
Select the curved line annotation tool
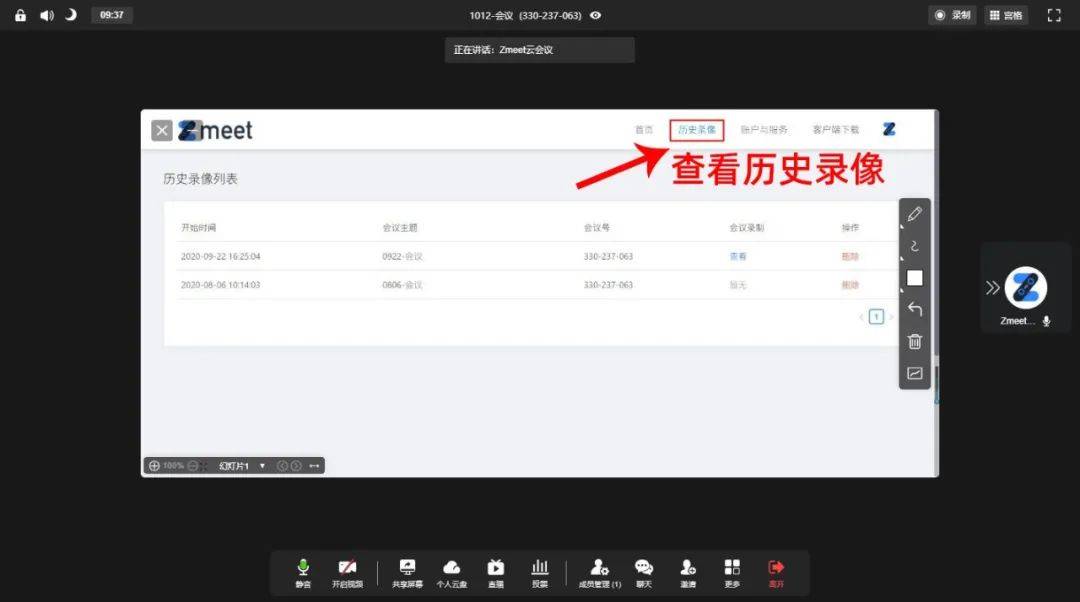tap(915, 247)
